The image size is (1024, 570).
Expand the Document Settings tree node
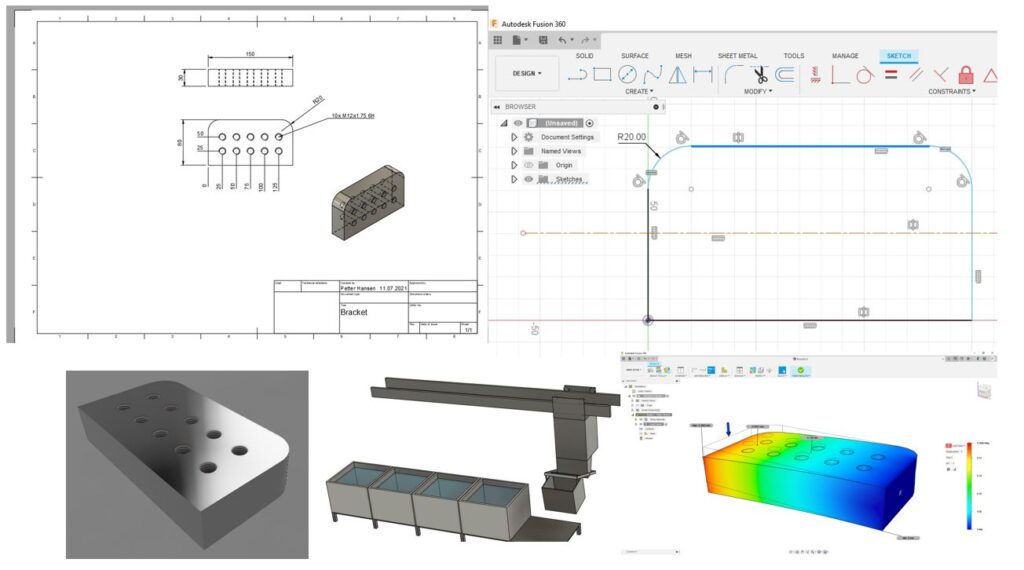tap(514, 137)
